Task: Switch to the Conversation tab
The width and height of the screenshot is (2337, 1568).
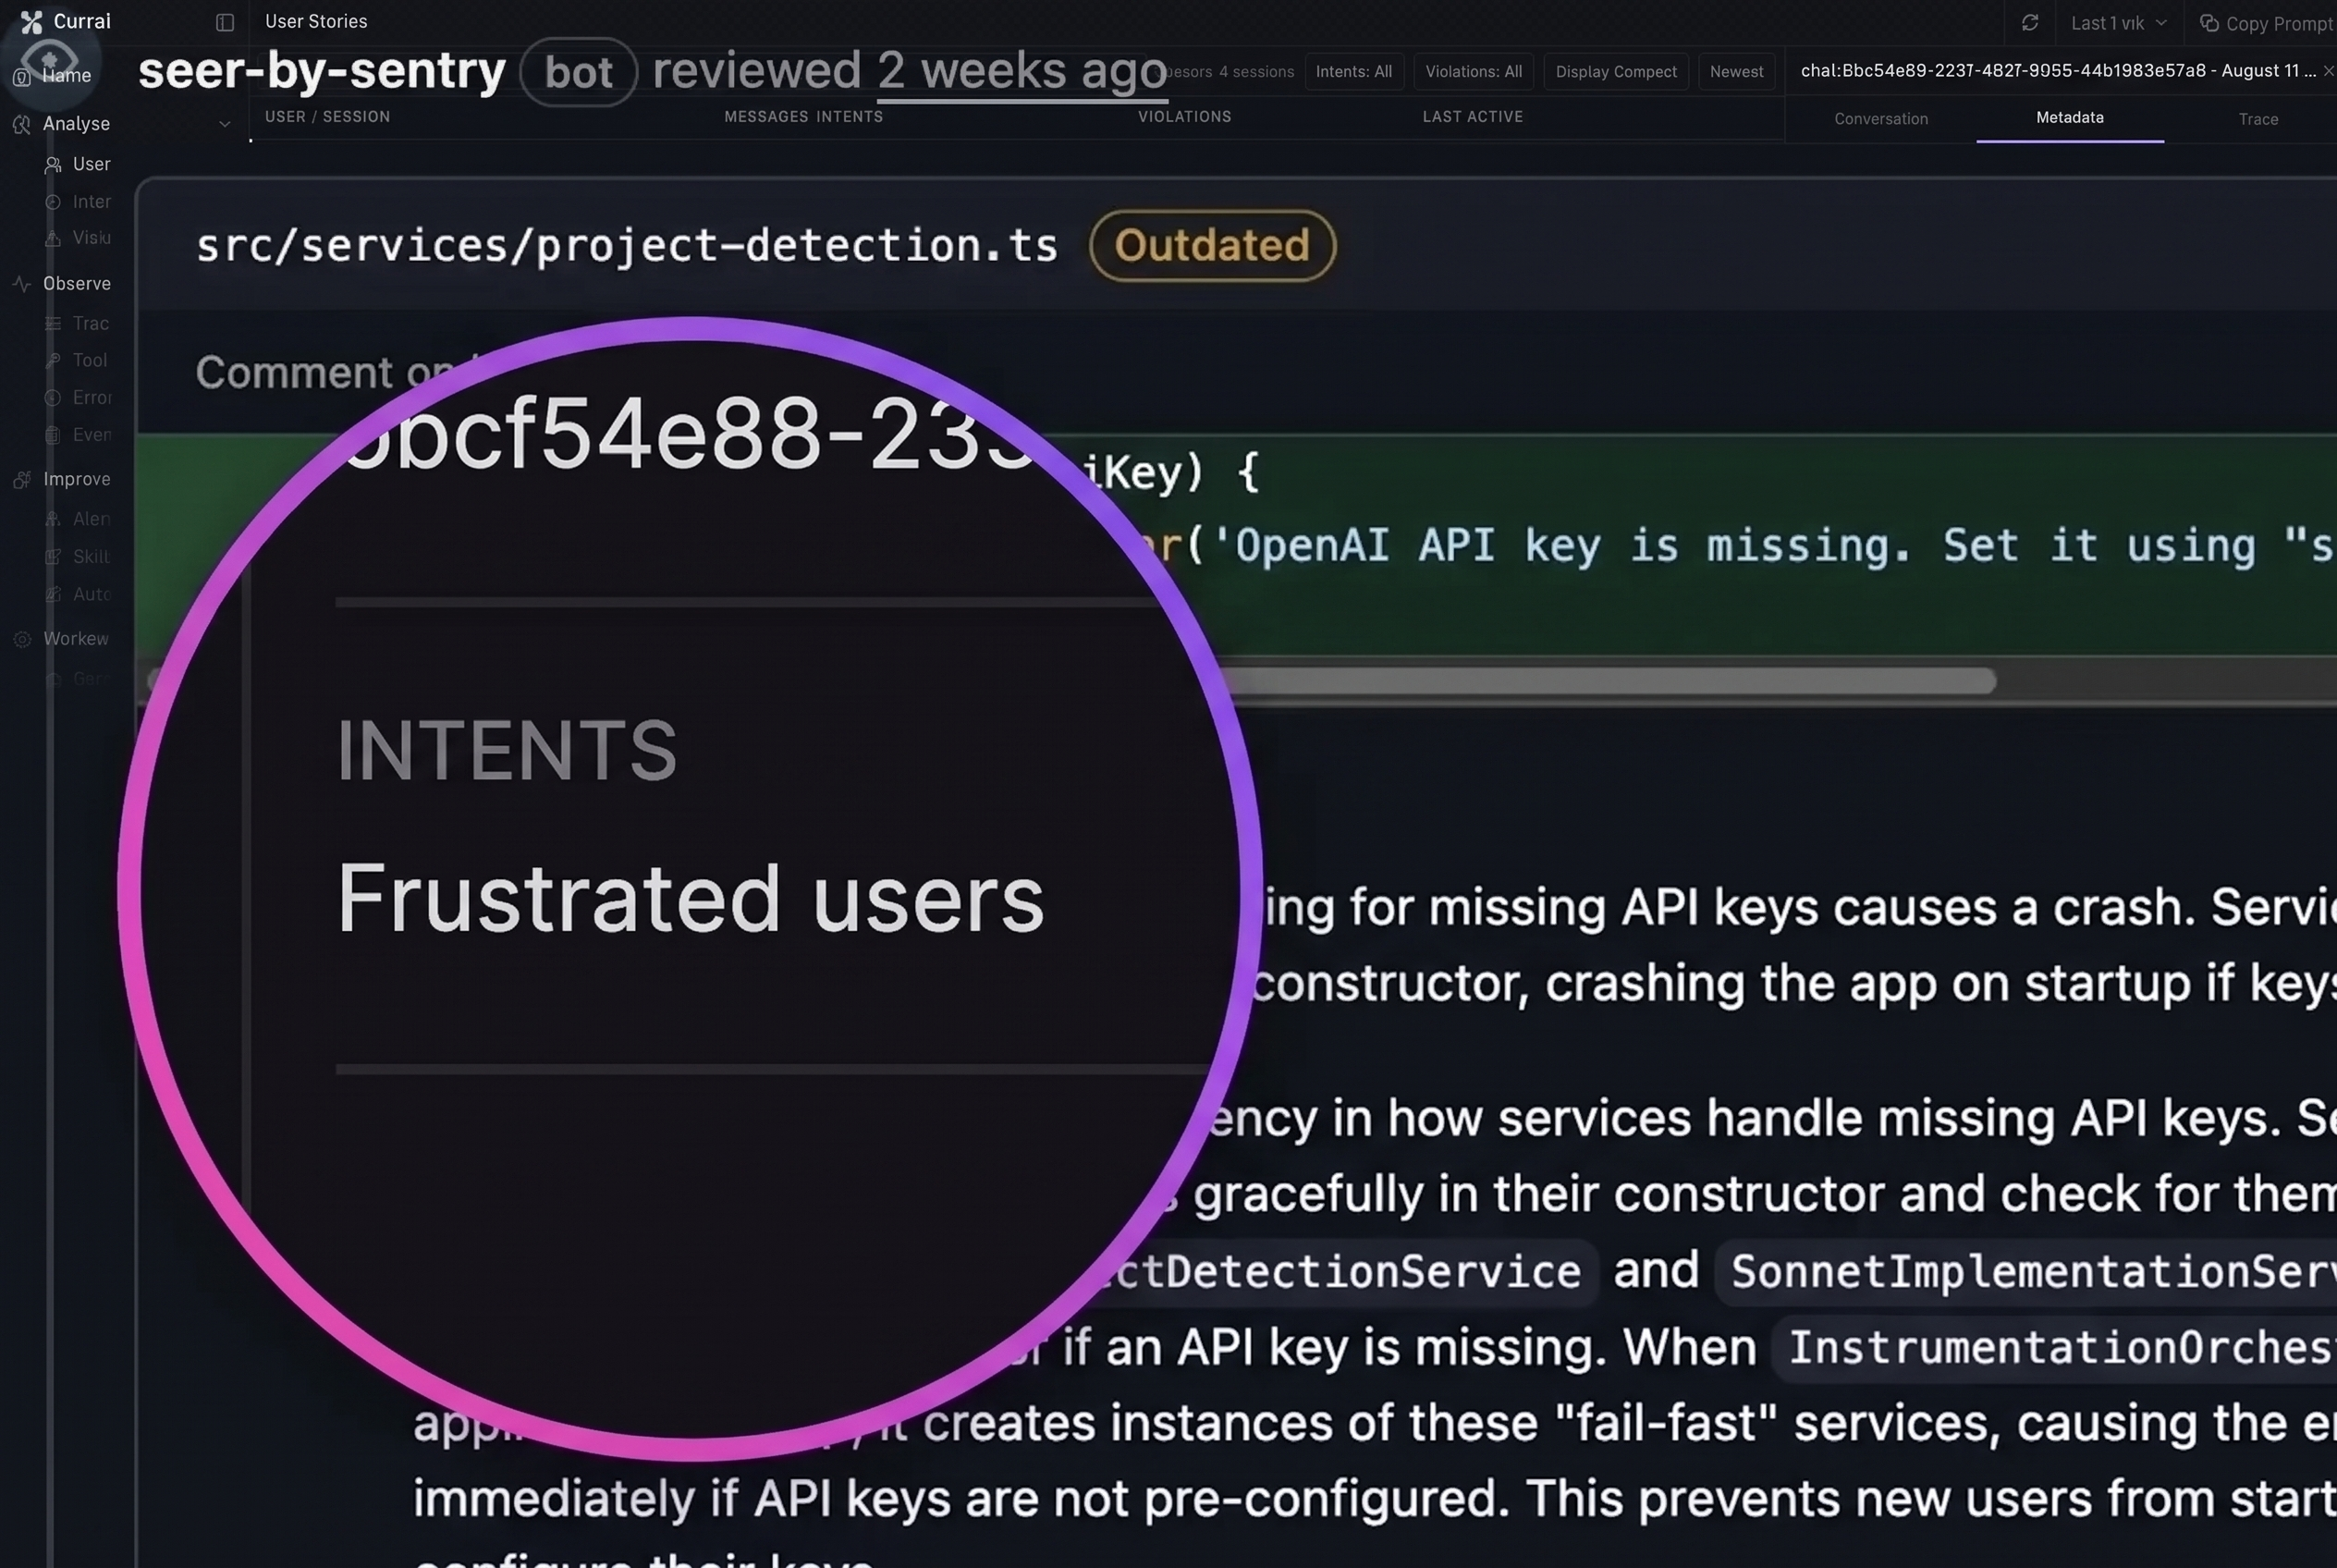Action: point(1881,119)
